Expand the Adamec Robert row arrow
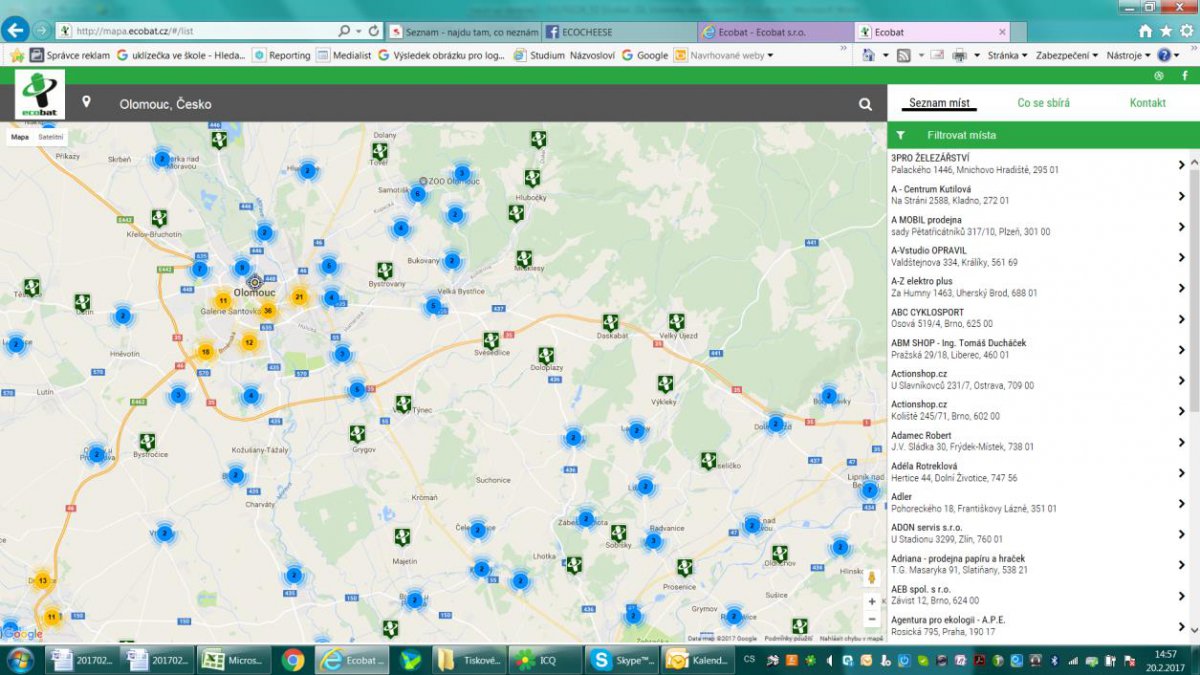This screenshot has width=1200, height=675. point(1181,442)
